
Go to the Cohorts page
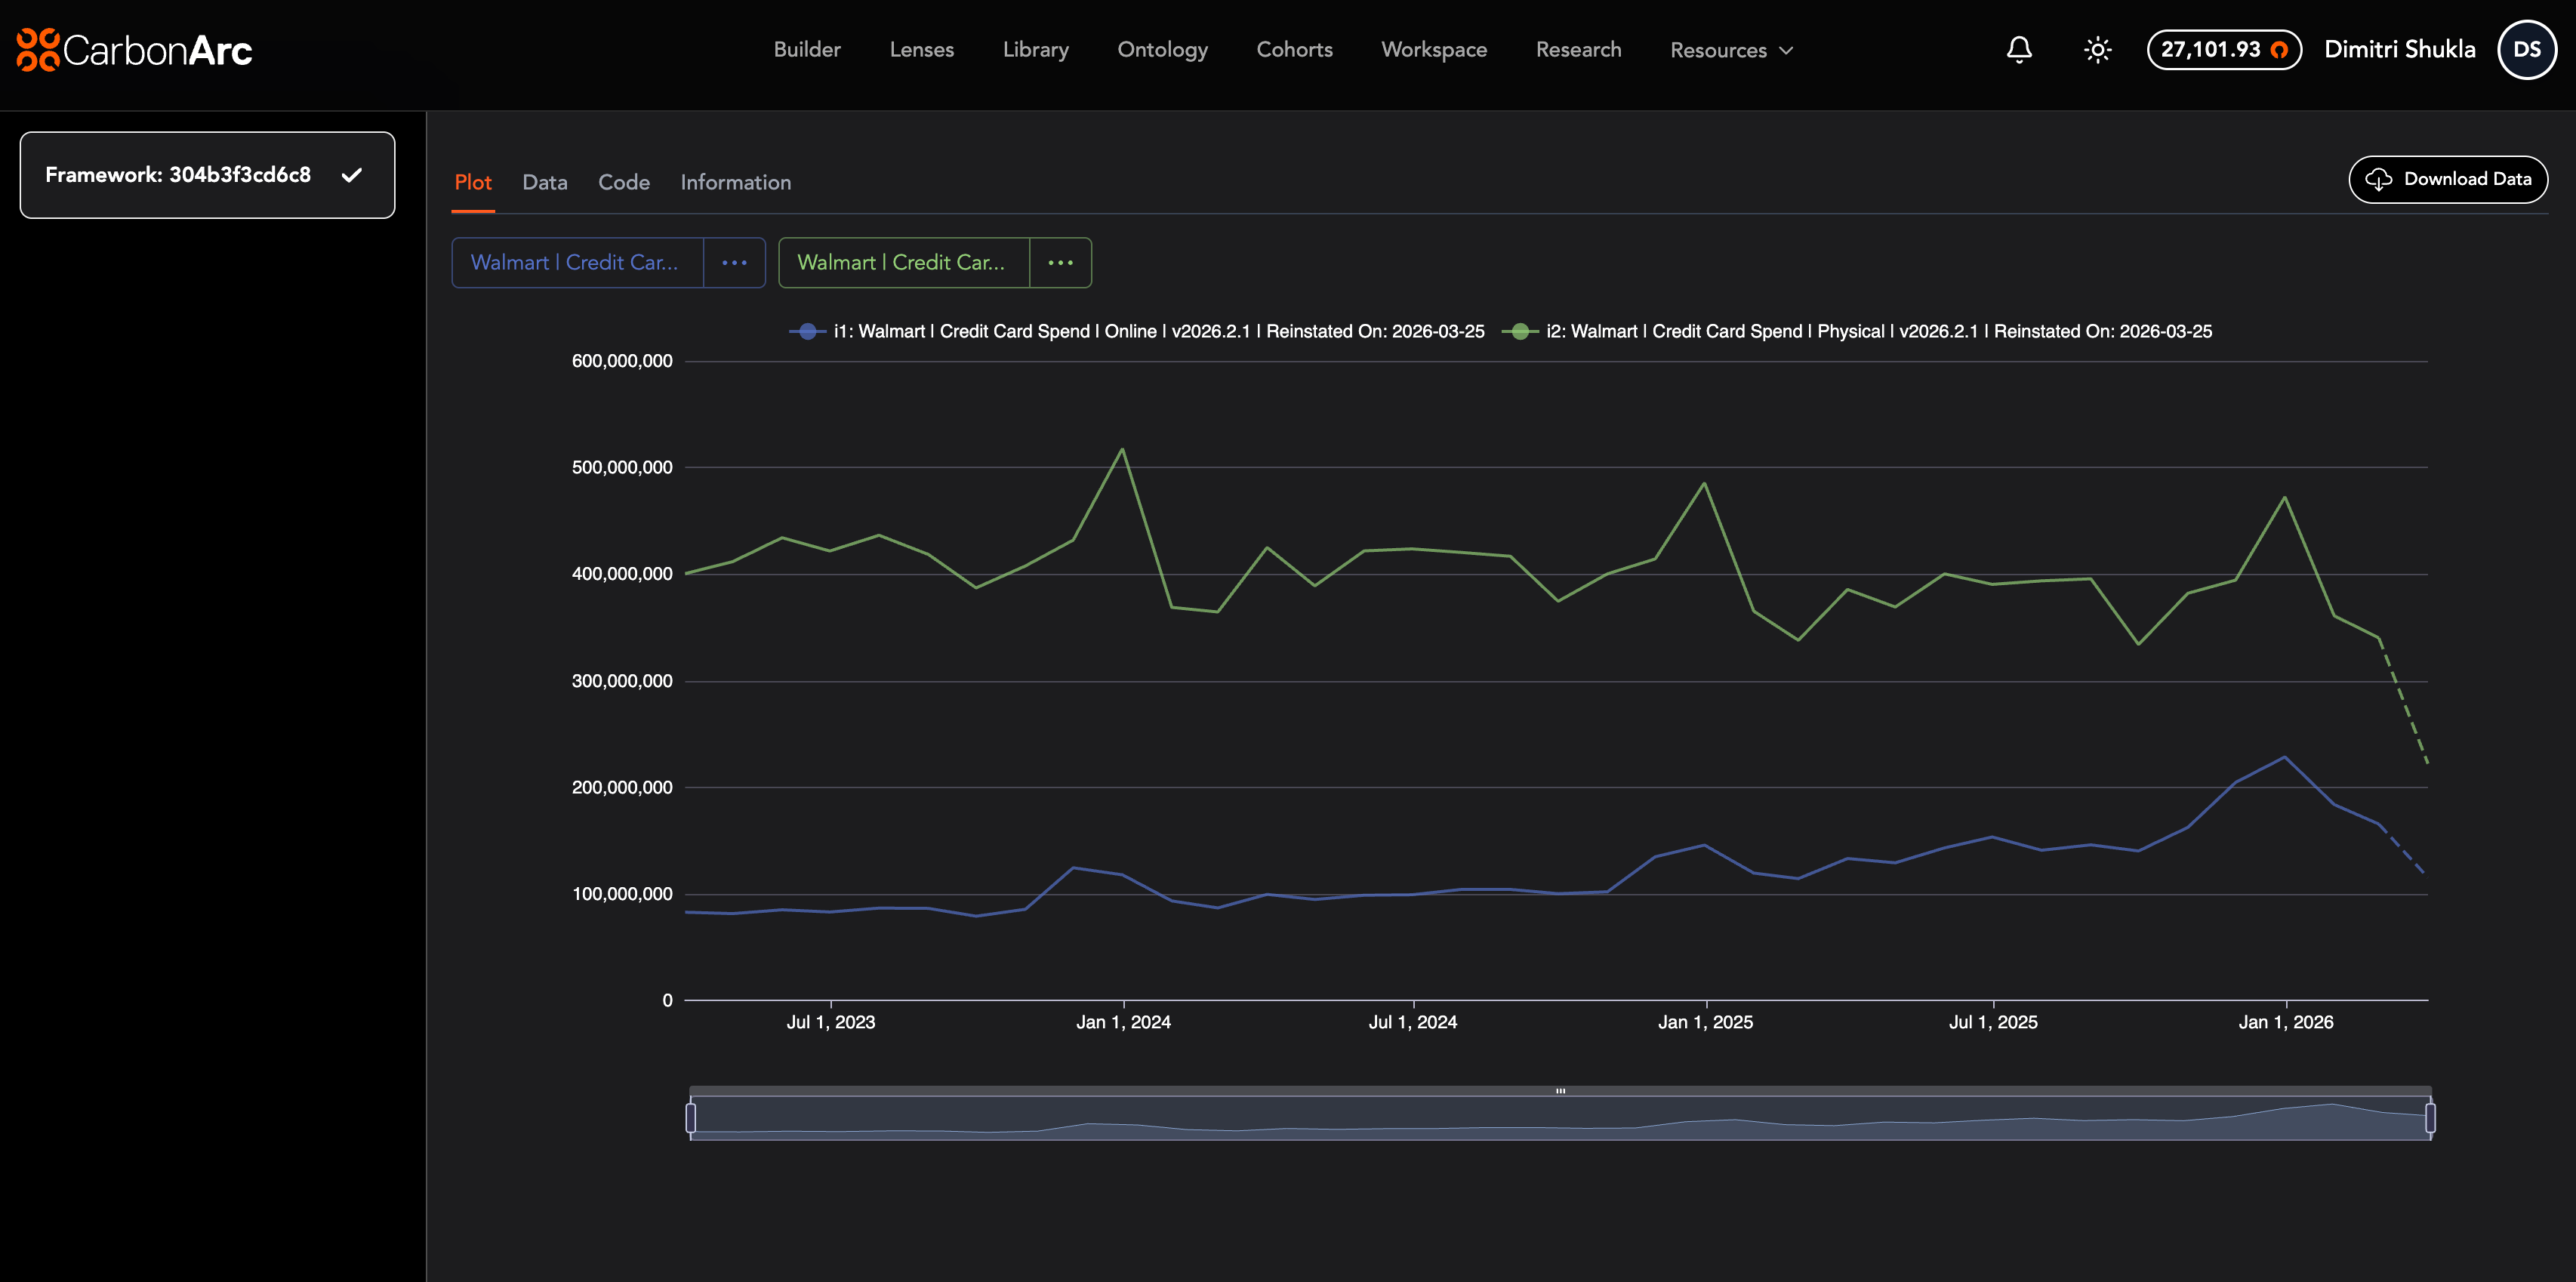1294,50
